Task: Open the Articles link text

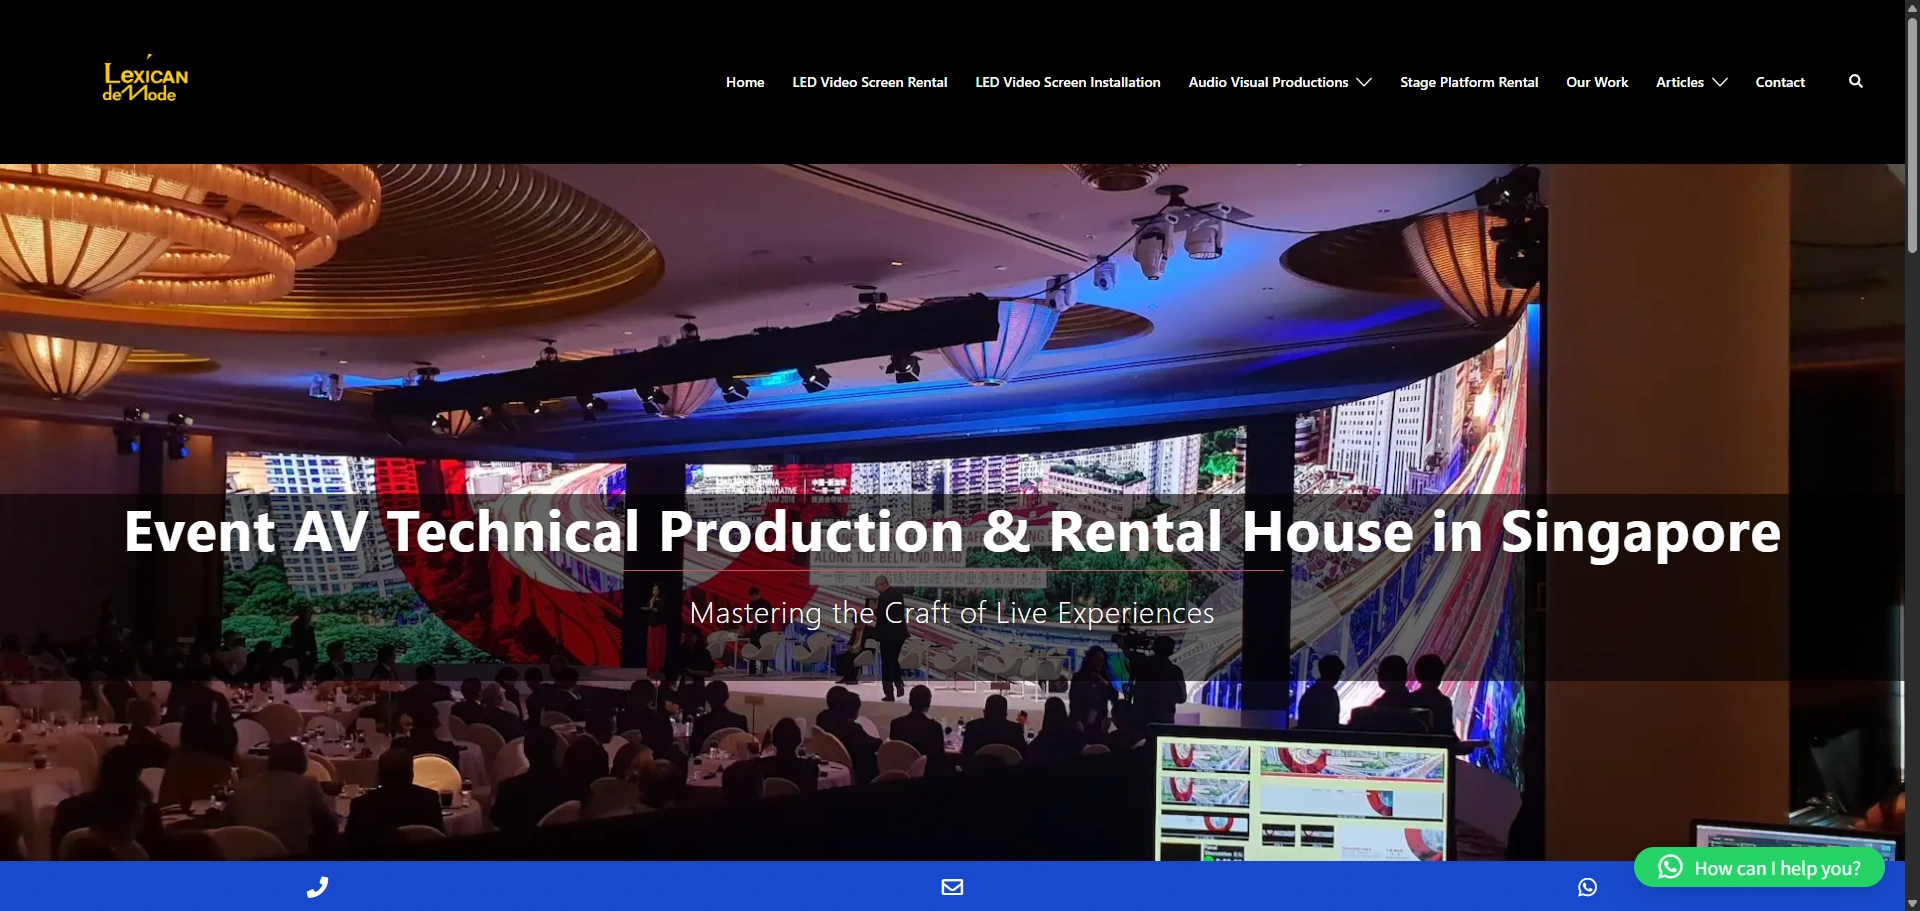Action: (x=1680, y=82)
